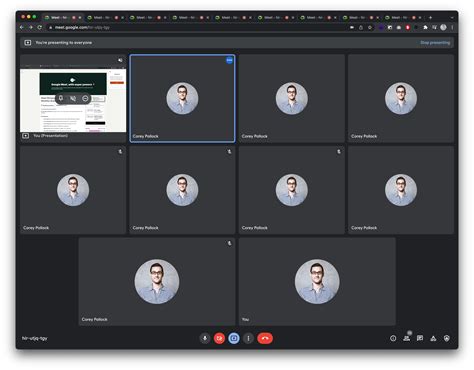The height and width of the screenshot is (370, 474).
Task: Click the present icon beside 'You (Presentation)'
Action: (x=26, y=136)
